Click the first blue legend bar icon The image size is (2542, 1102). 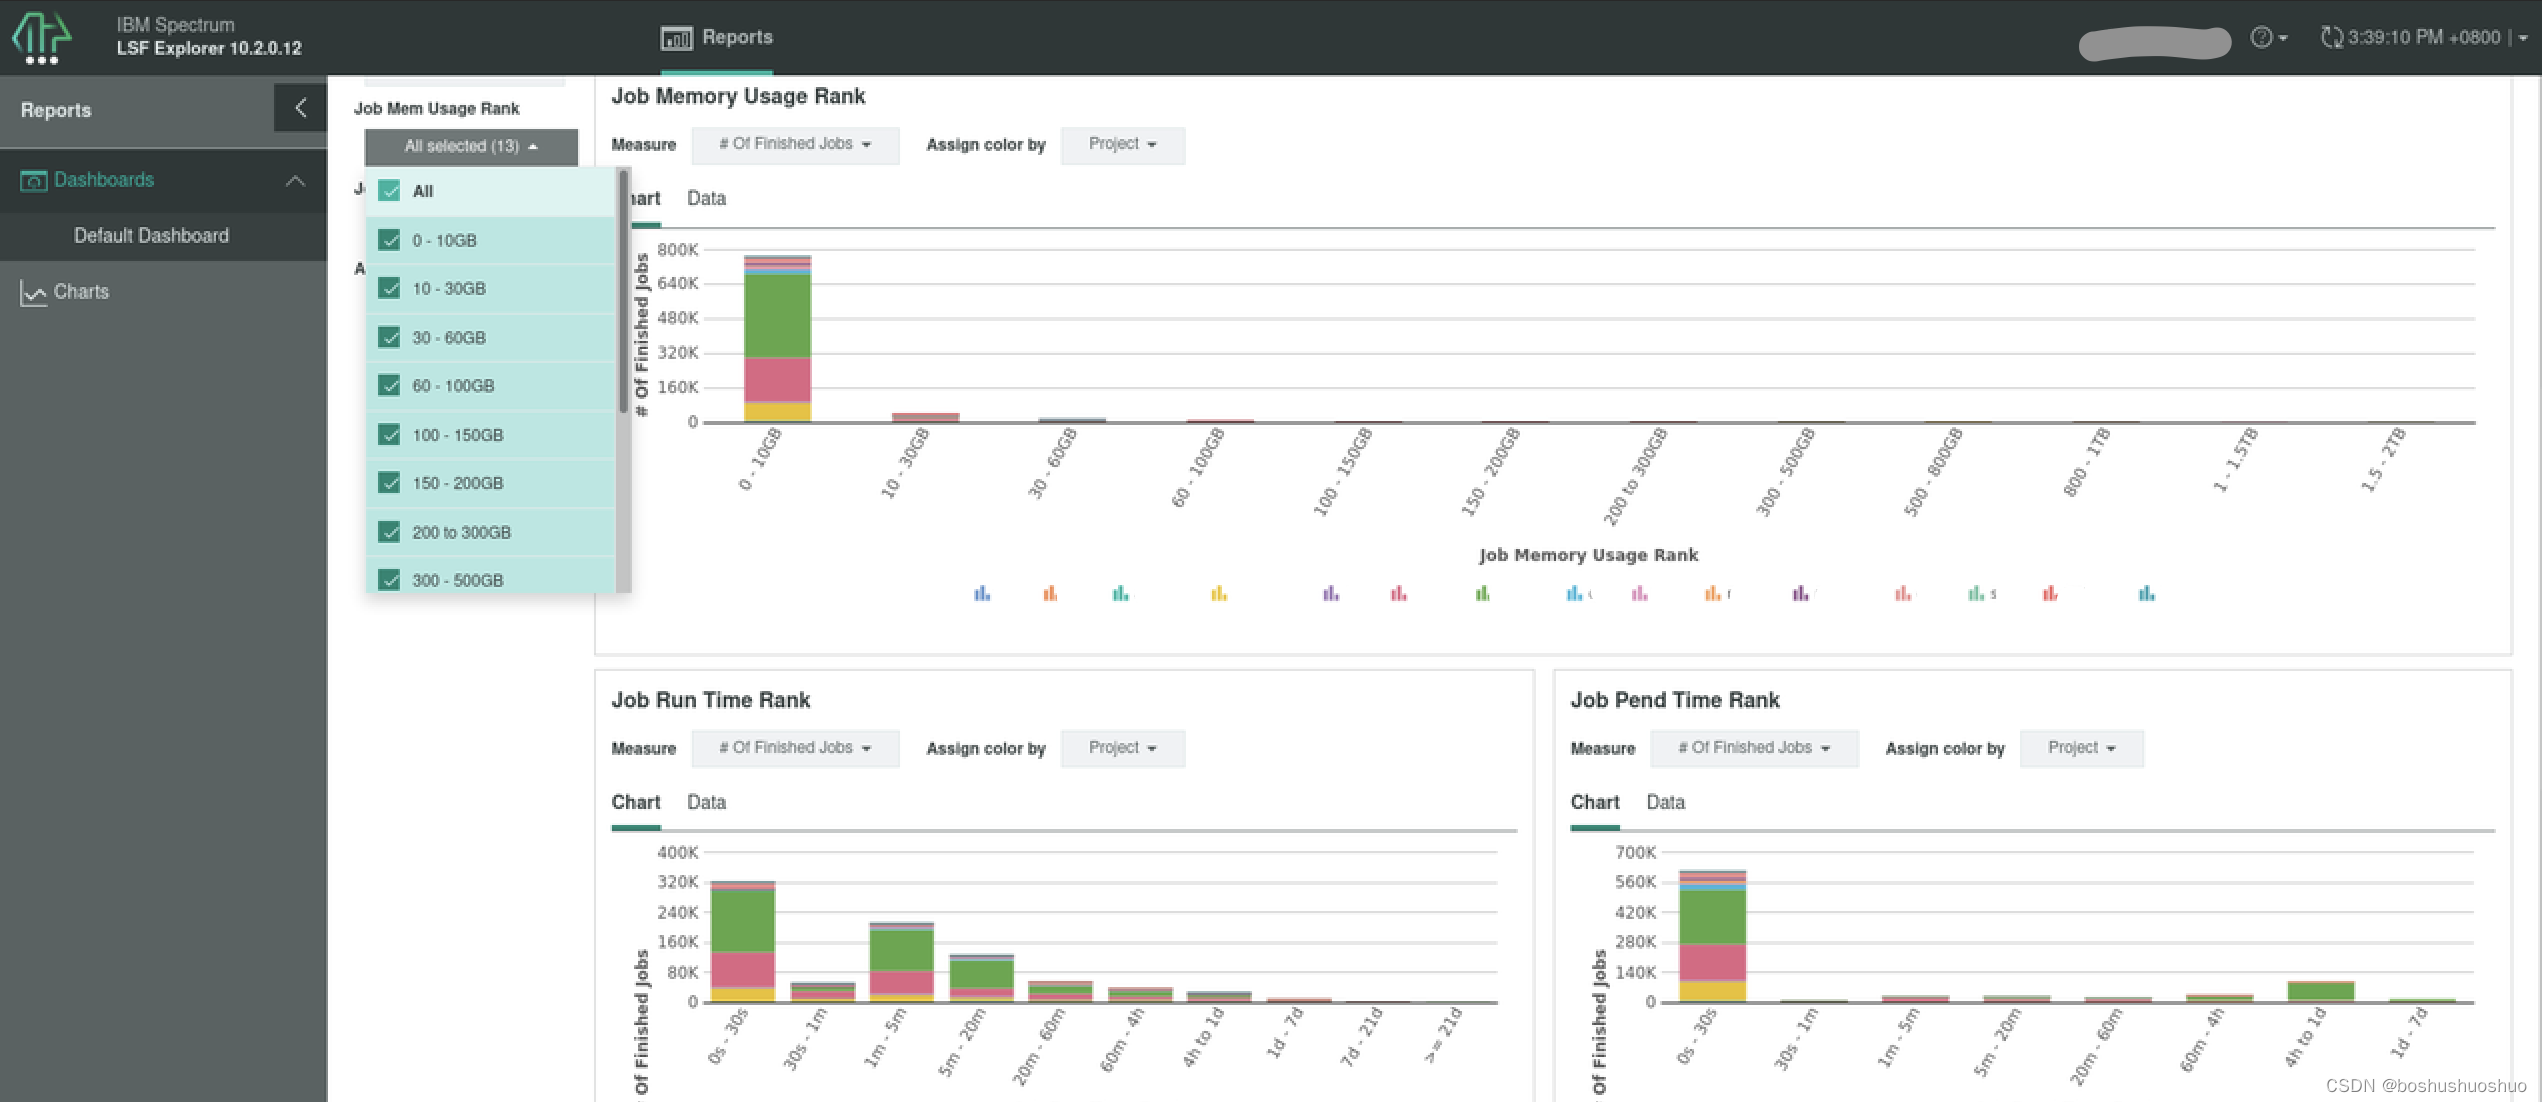982,594
